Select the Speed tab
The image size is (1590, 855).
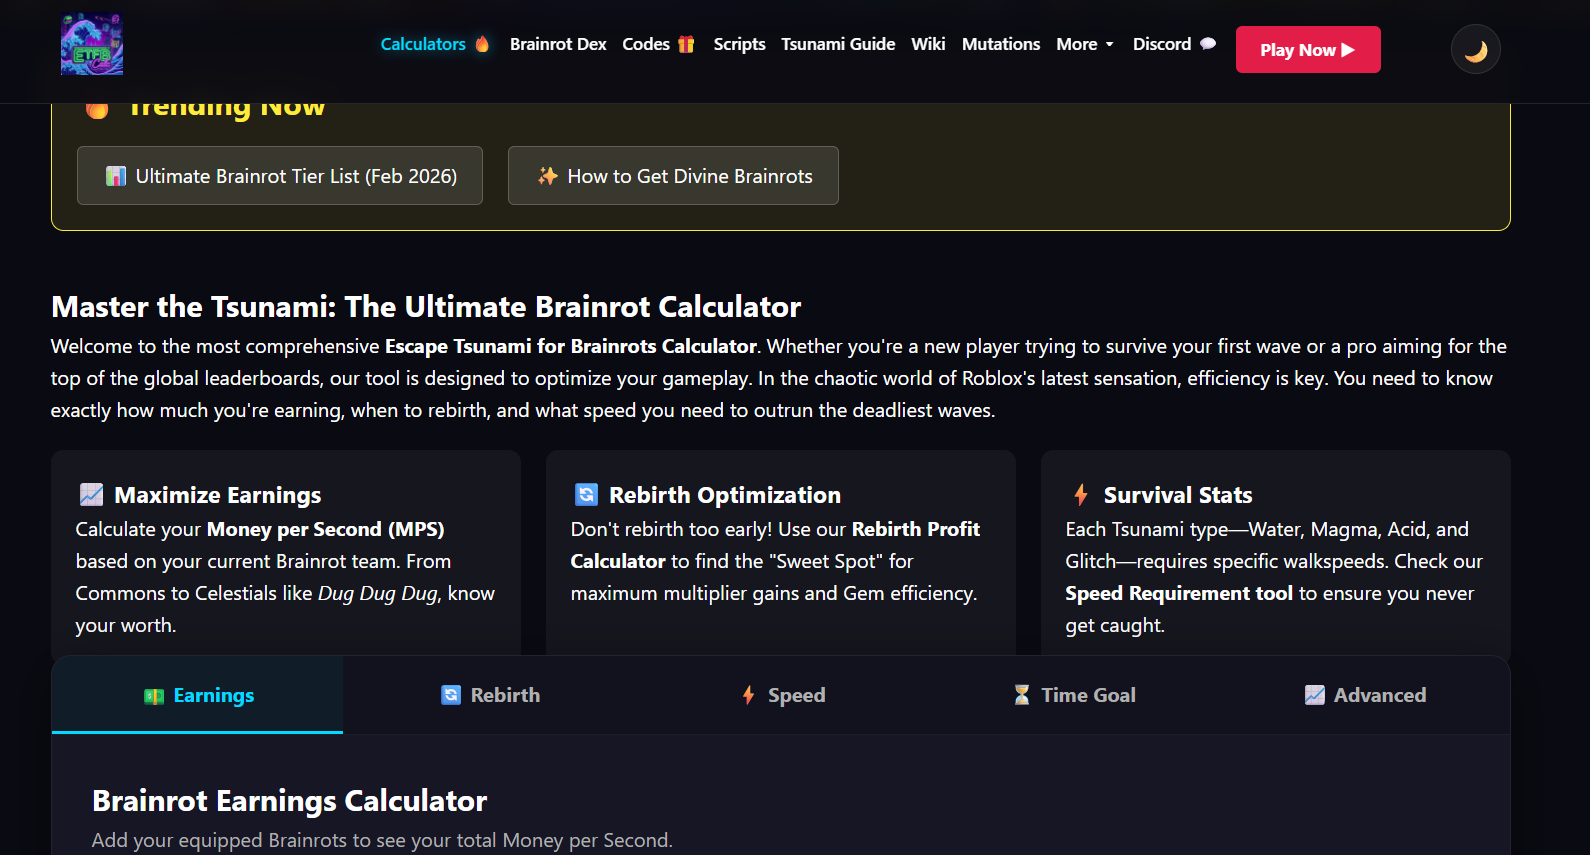click(783, 695)
